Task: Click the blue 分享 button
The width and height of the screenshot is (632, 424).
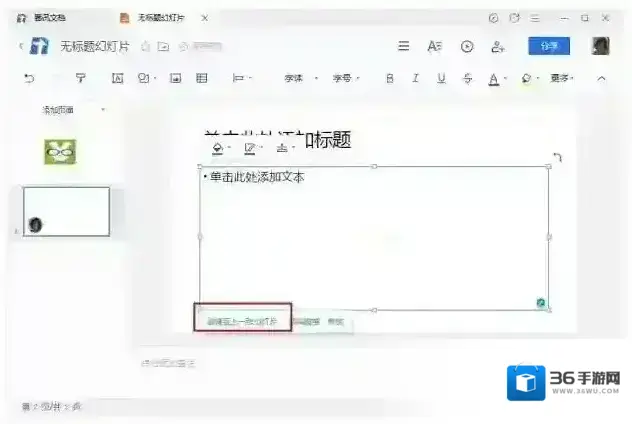Action: click(x=549, y=46)
